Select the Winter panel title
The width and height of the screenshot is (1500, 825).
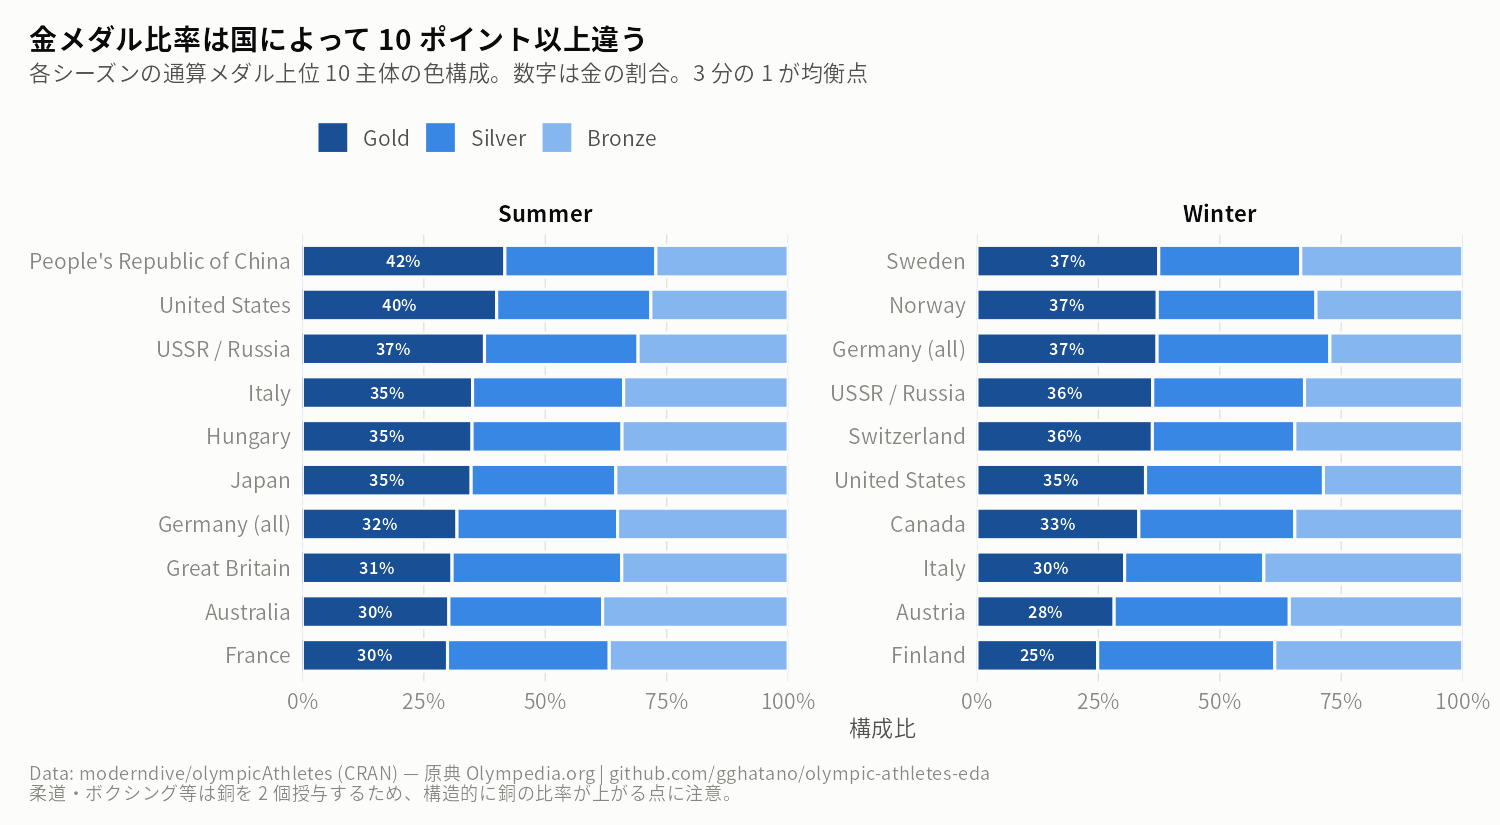pos(1220,214)
